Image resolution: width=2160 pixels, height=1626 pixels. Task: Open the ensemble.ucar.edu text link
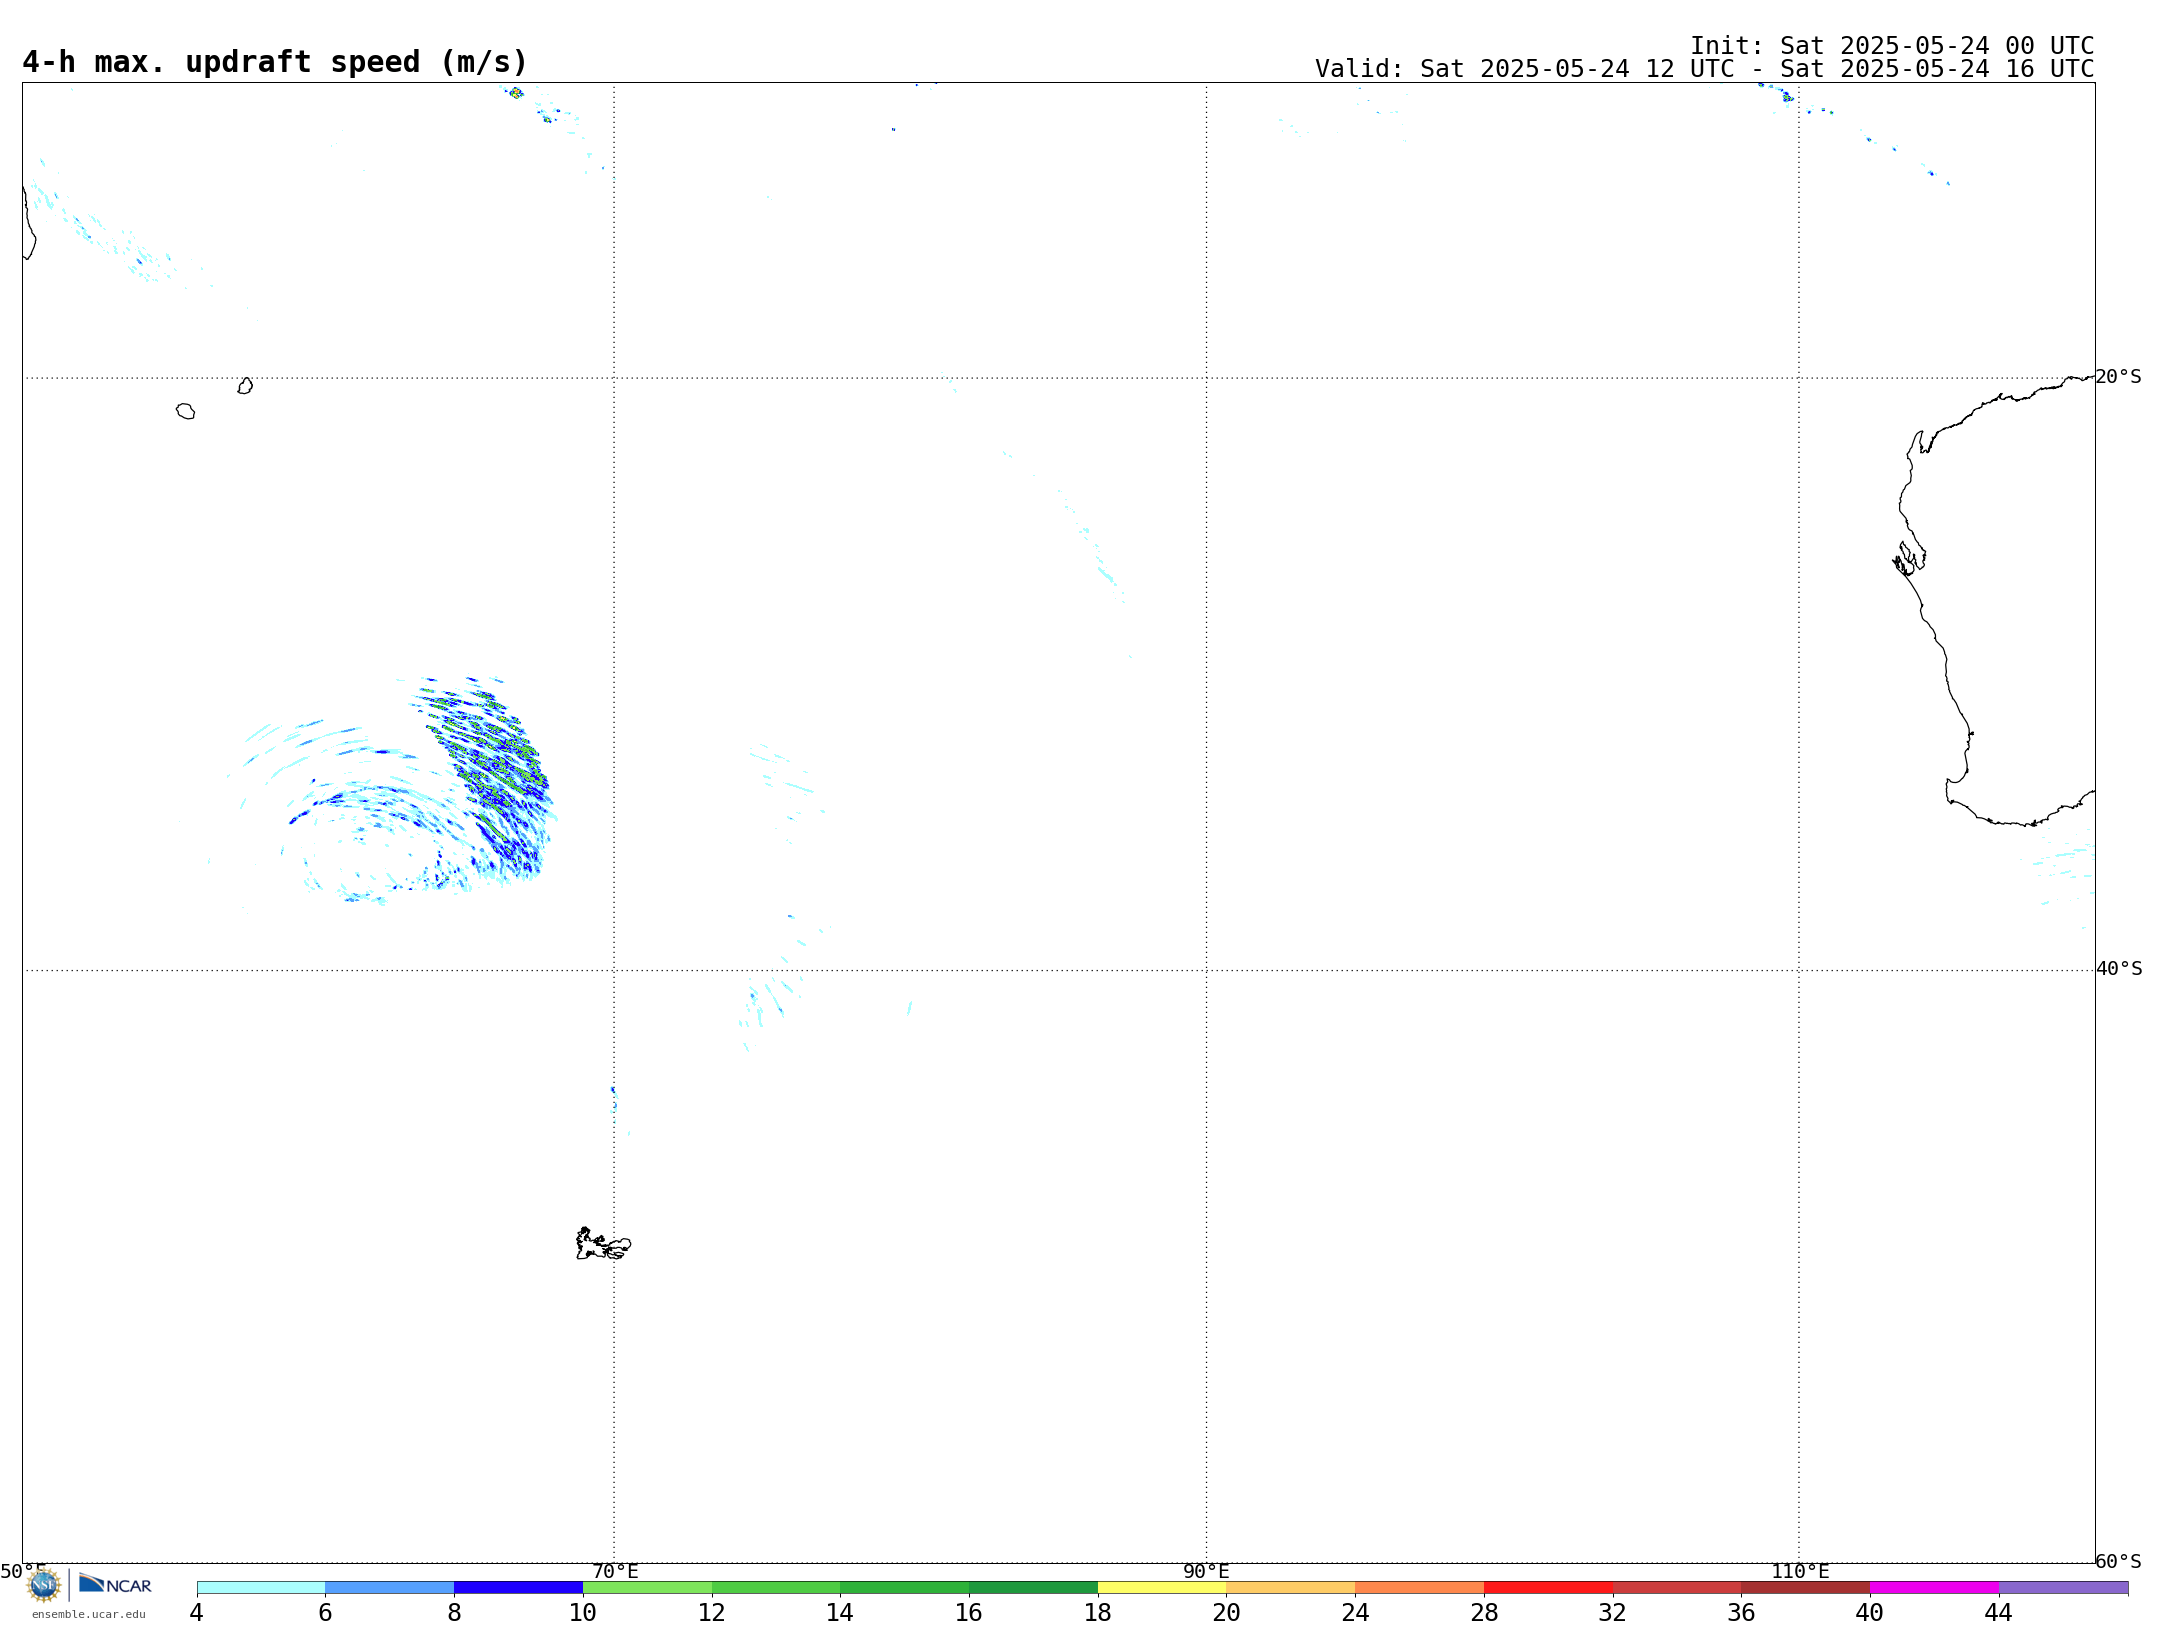coord(89,1614)
